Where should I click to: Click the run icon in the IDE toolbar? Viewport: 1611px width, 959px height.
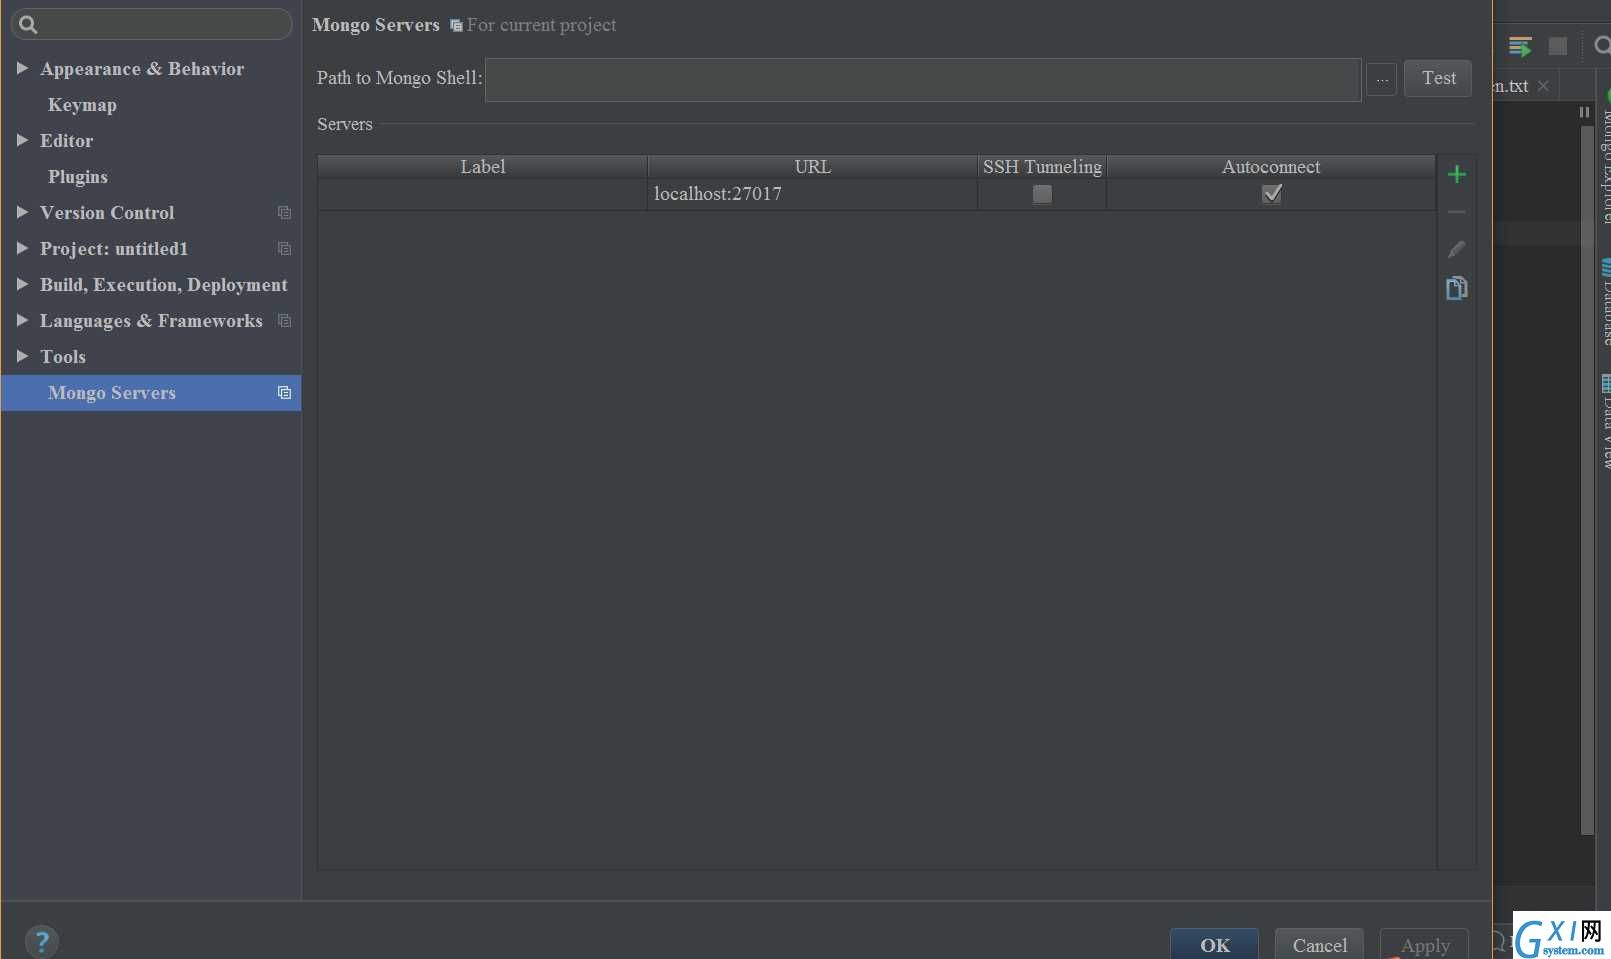point(1520,46)
